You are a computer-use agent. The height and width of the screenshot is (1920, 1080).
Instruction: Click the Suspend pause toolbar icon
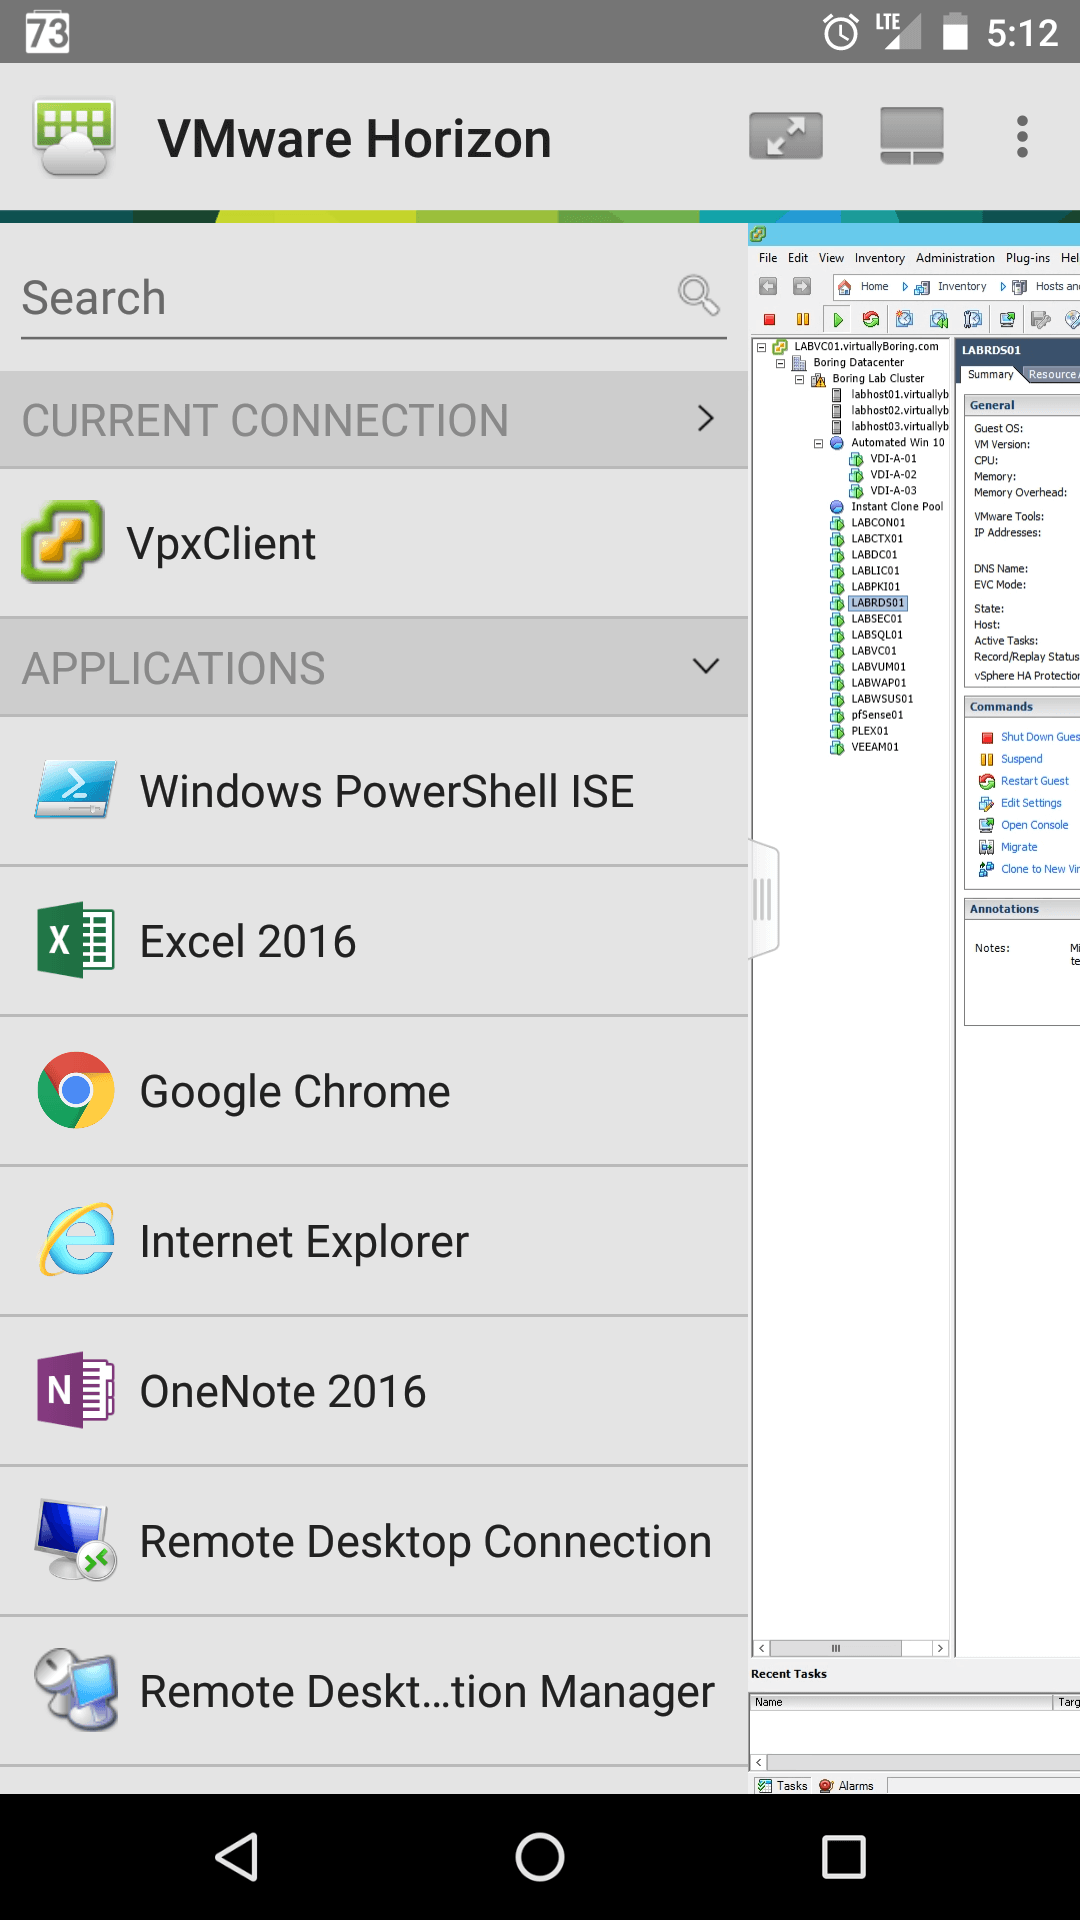(x=803, y=320)
